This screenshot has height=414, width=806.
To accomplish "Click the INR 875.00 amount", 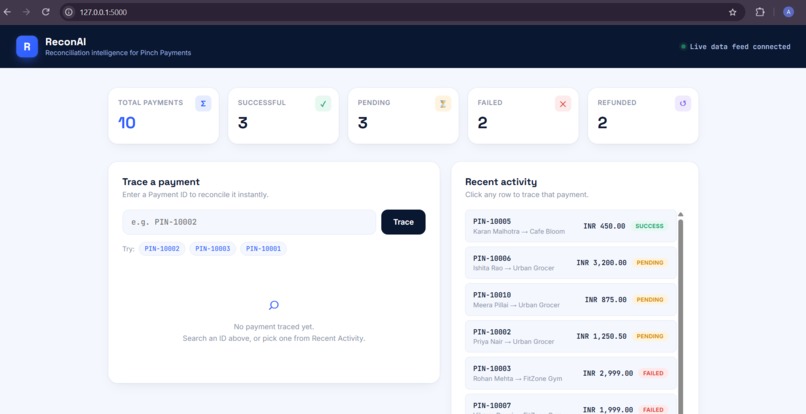I will (x=606, y=299).
